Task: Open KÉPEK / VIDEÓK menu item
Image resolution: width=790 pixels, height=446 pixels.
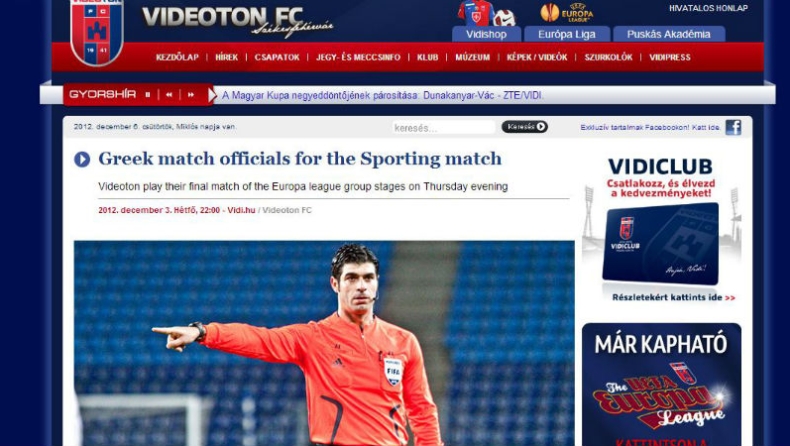Action: [537, 57]
